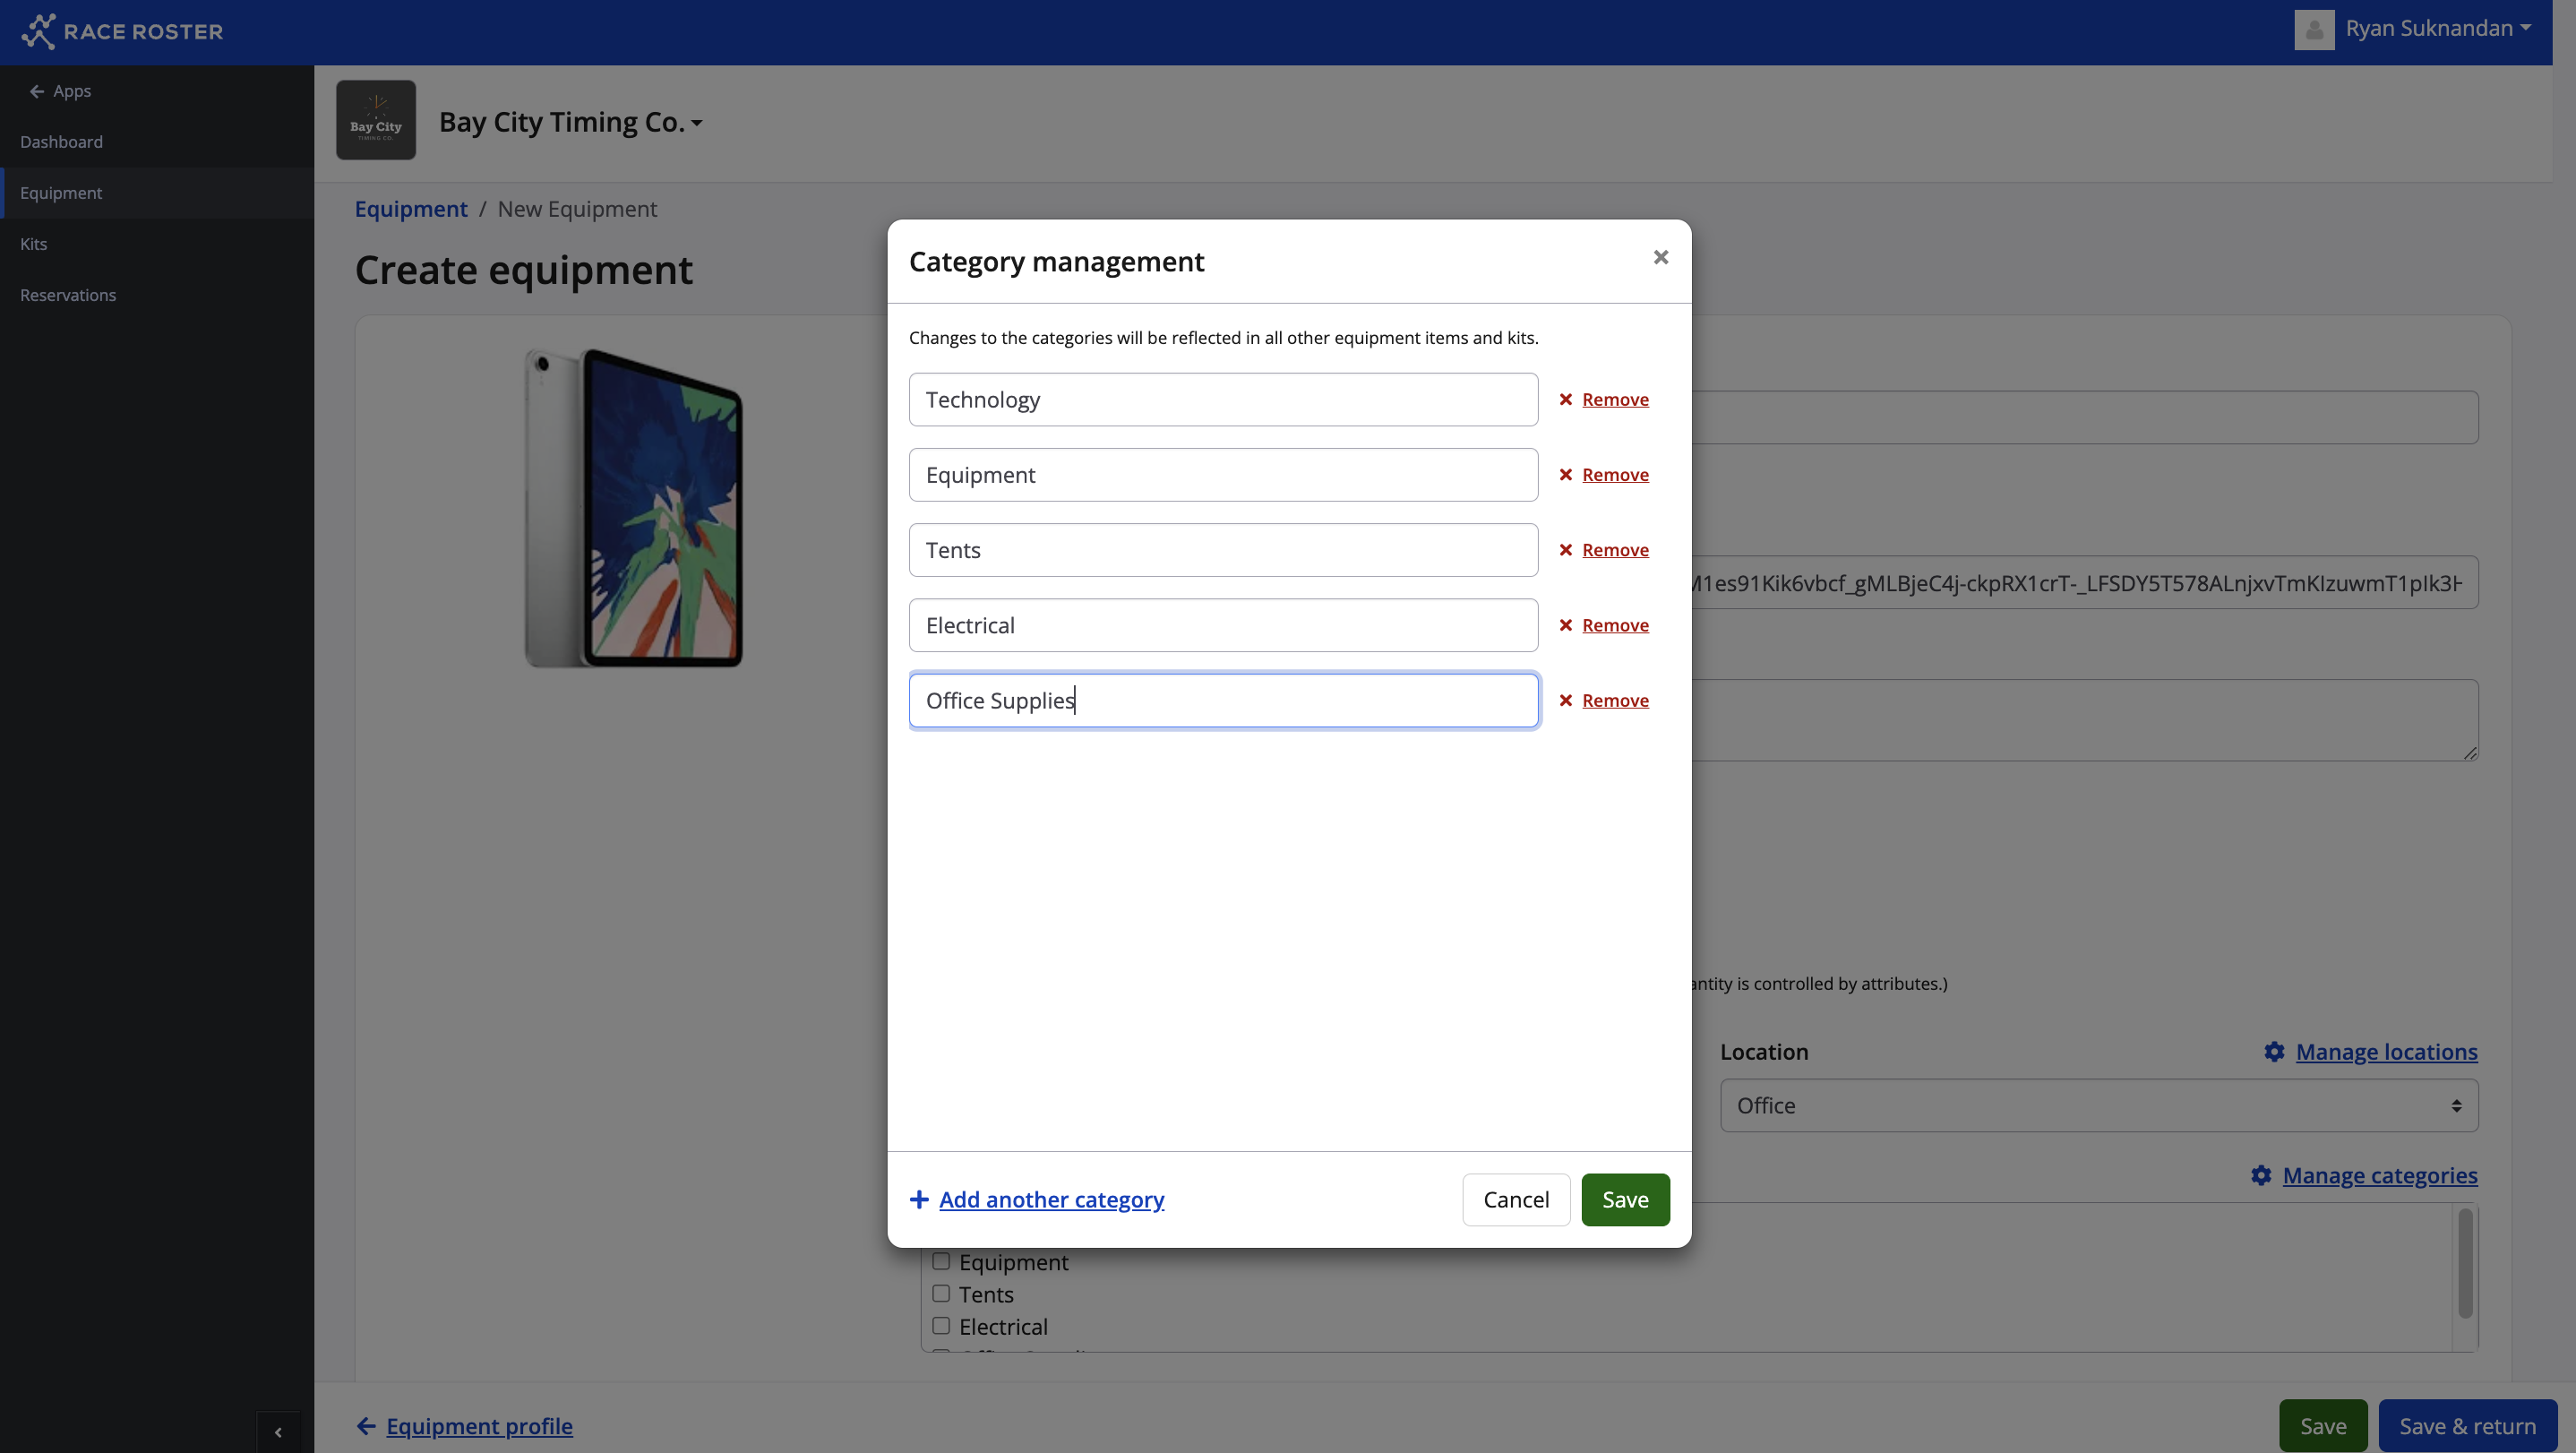Click the X icon beside Office Supplies' Remove
This screenshot has height=1453, width=2576.
click(x=1566, y=700)
